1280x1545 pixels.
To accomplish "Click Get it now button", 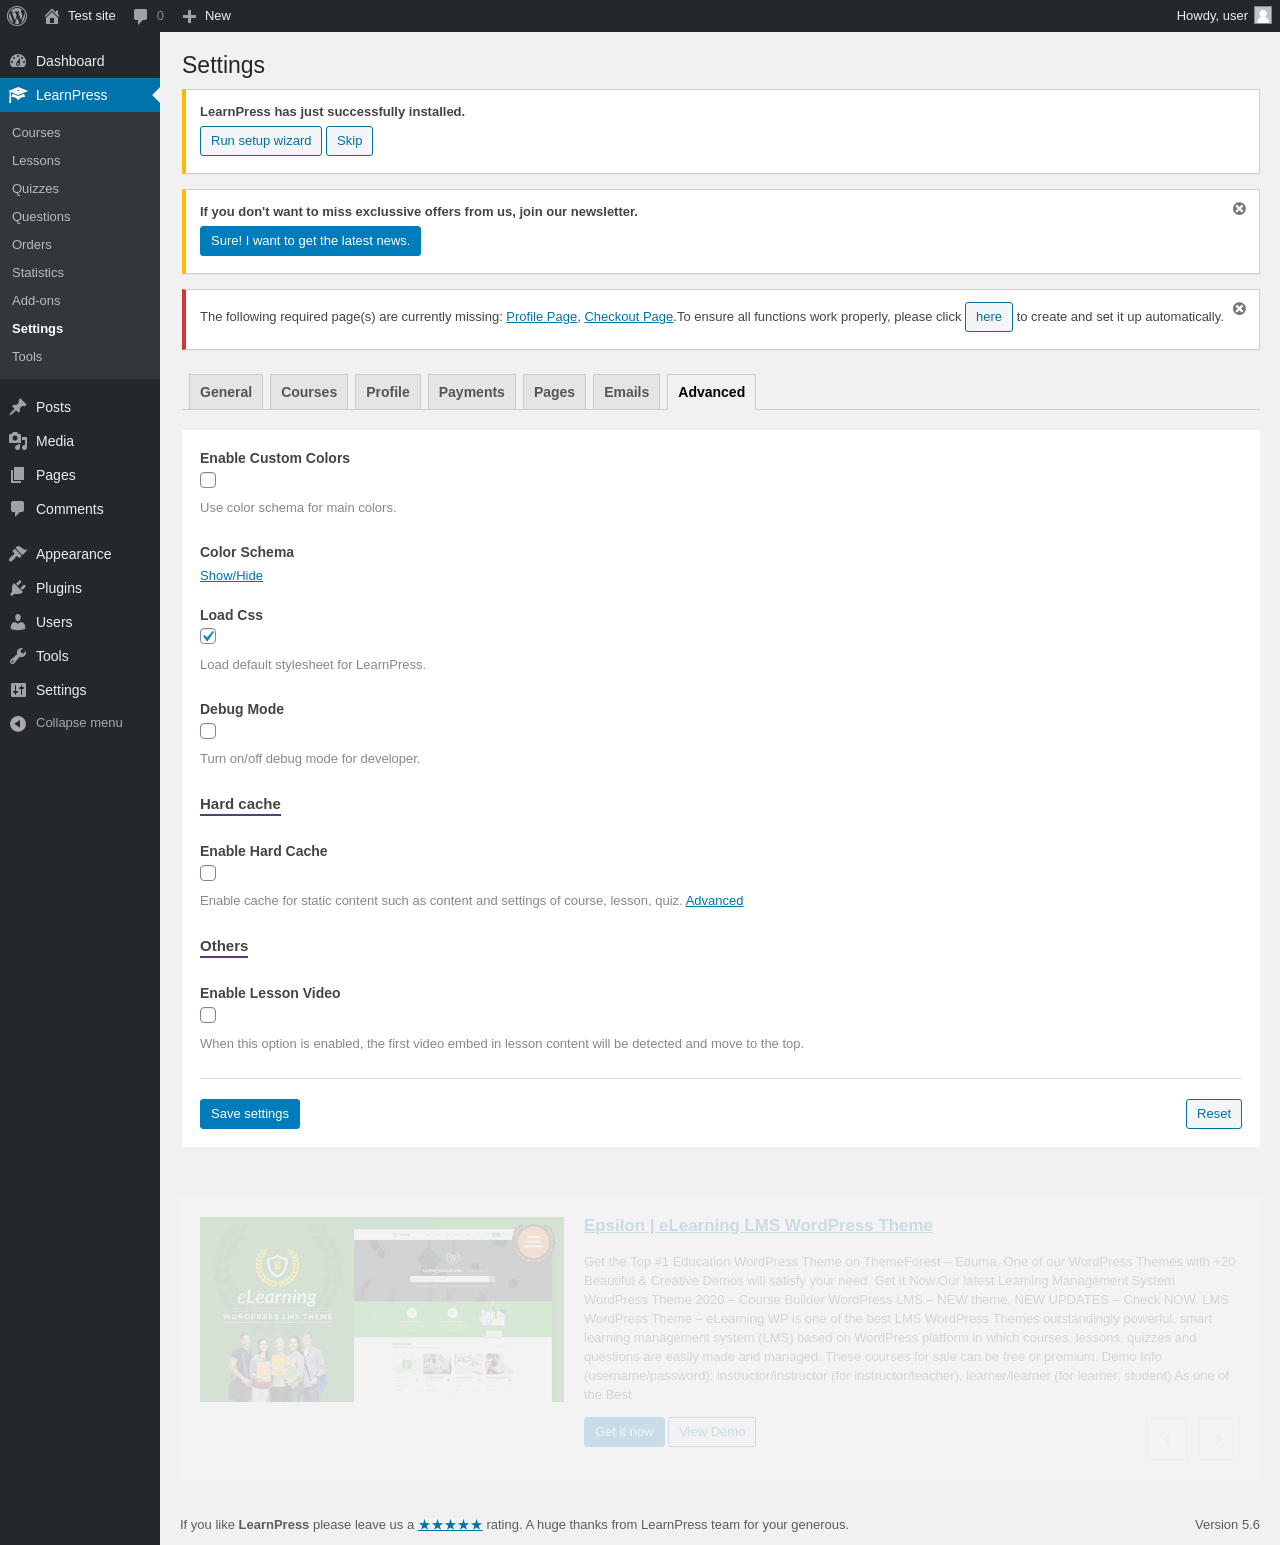I will click(x=624, y=1432).
